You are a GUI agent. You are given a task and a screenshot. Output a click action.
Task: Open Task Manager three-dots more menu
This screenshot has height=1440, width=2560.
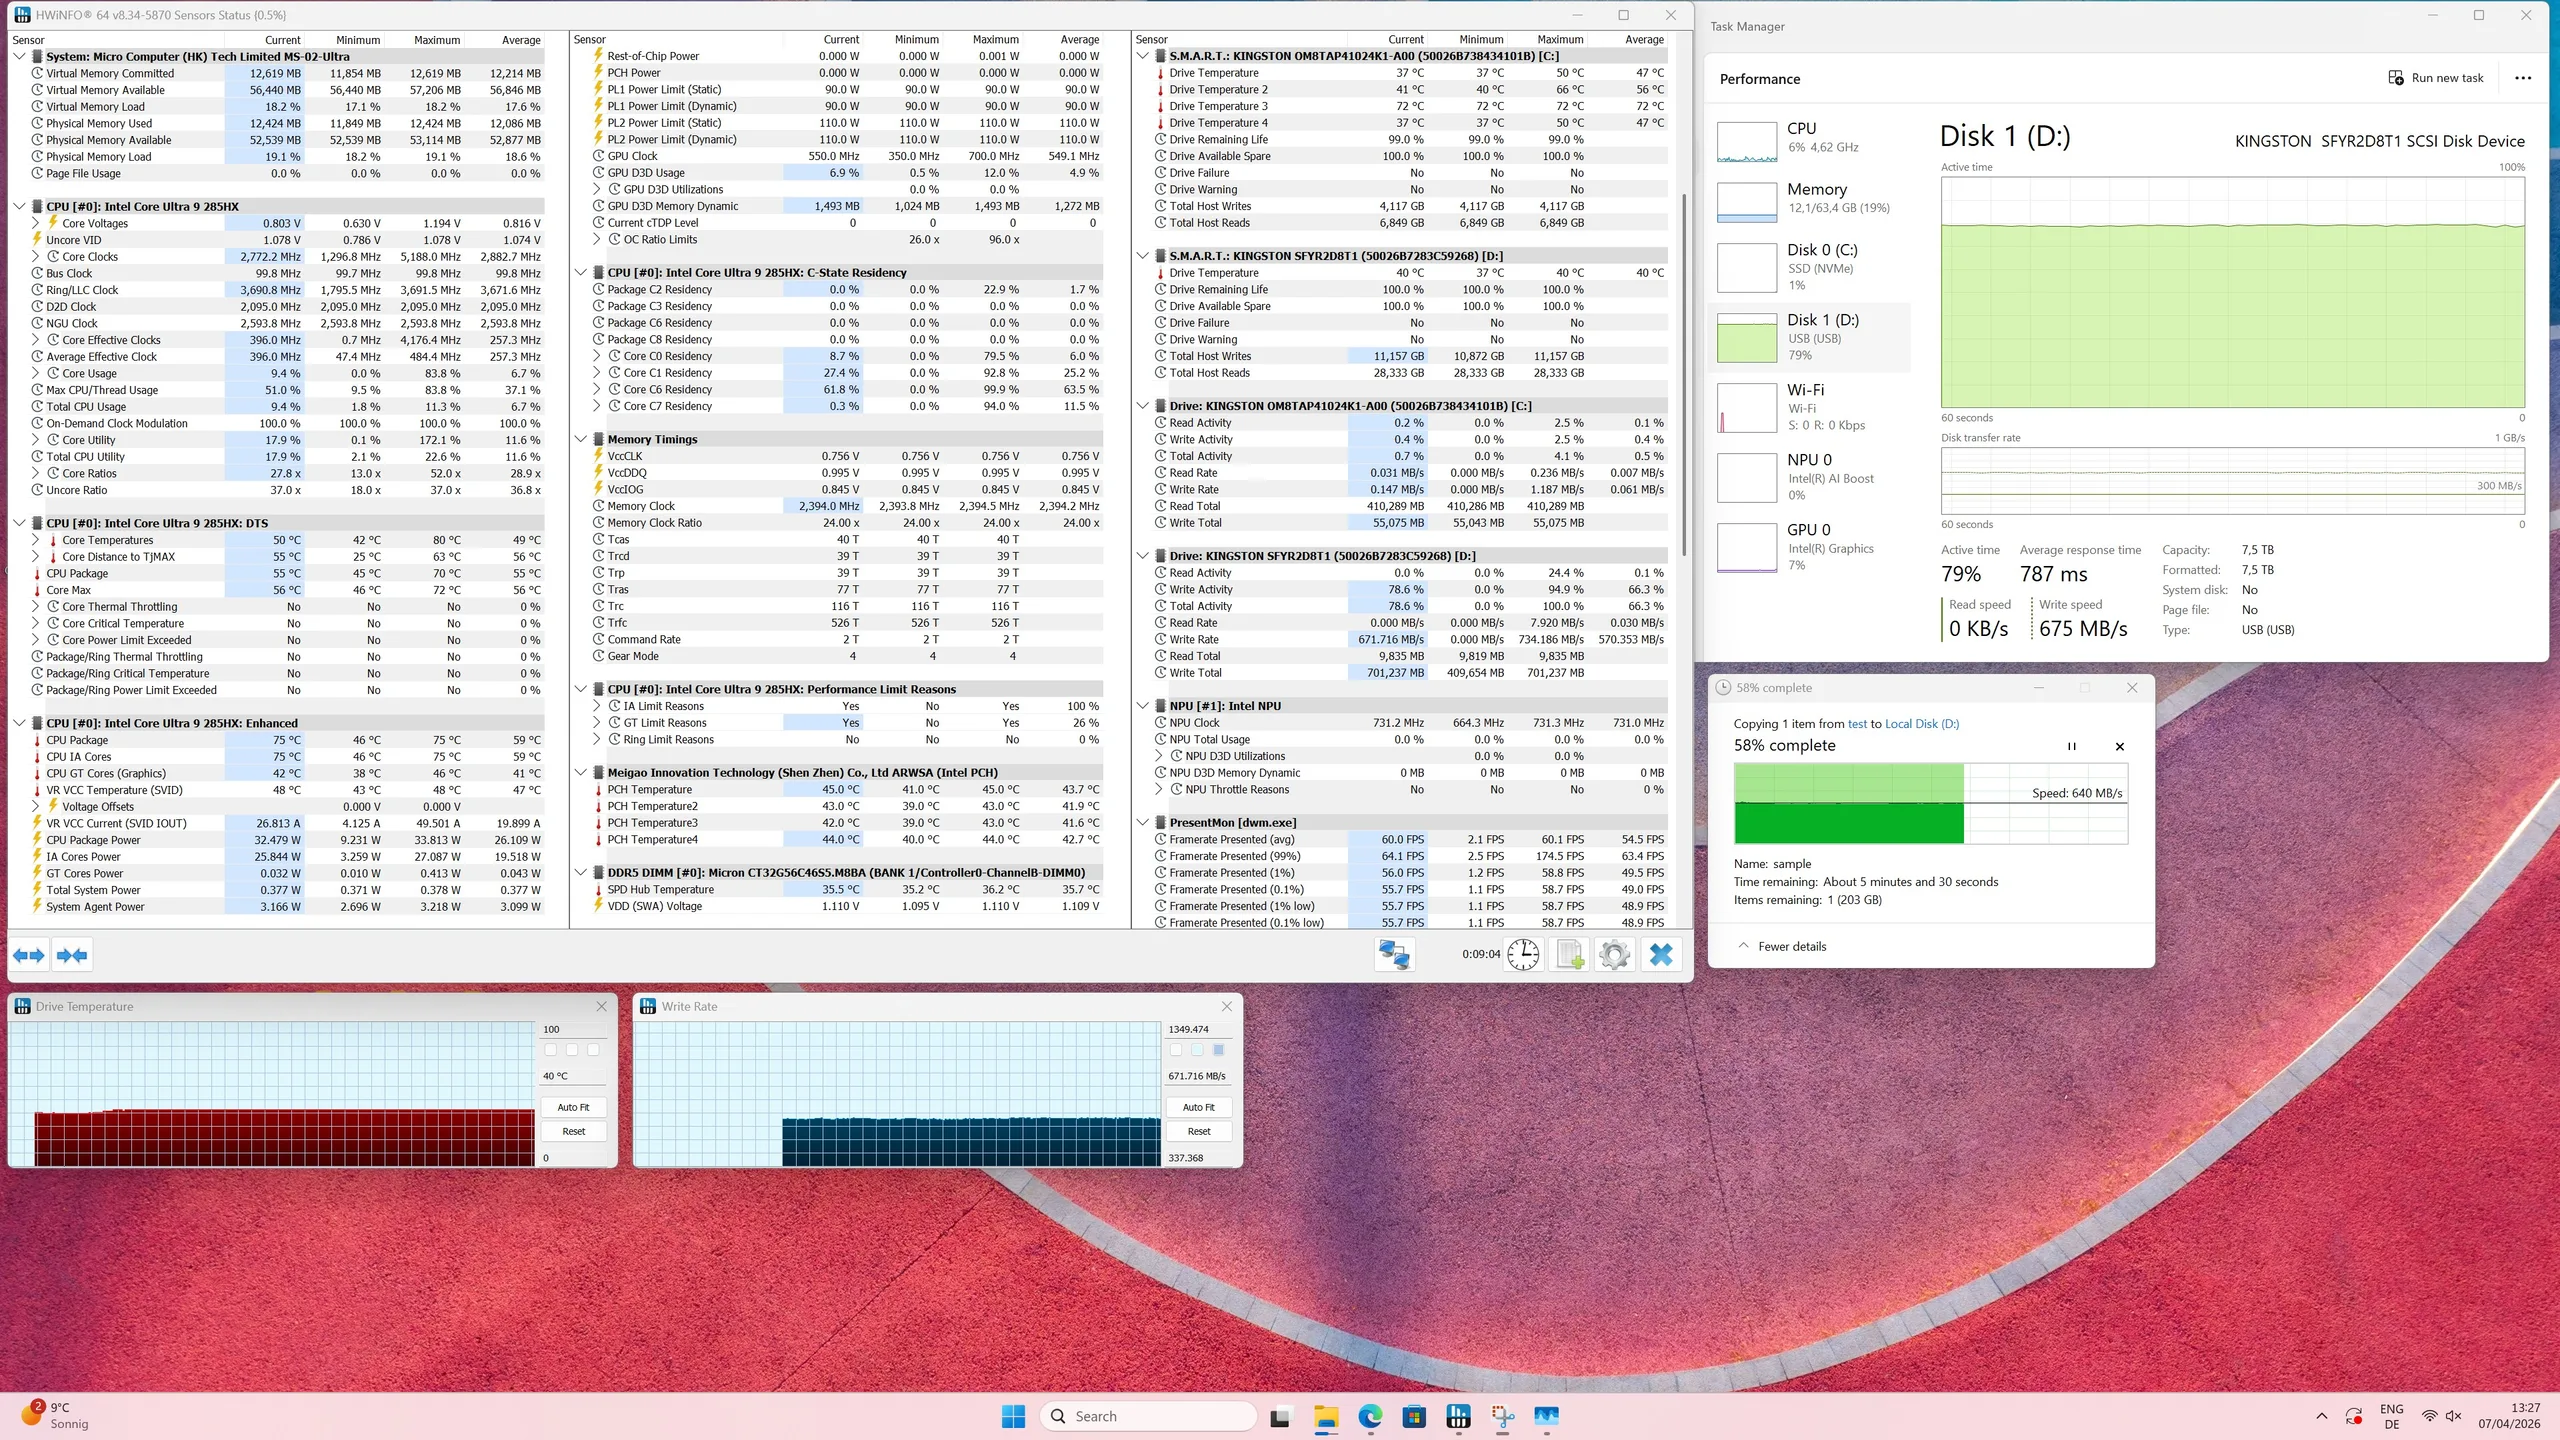click(2523, 78)
